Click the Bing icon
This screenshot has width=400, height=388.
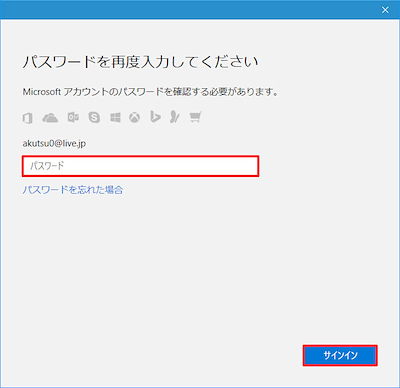[x=155, y=117]
